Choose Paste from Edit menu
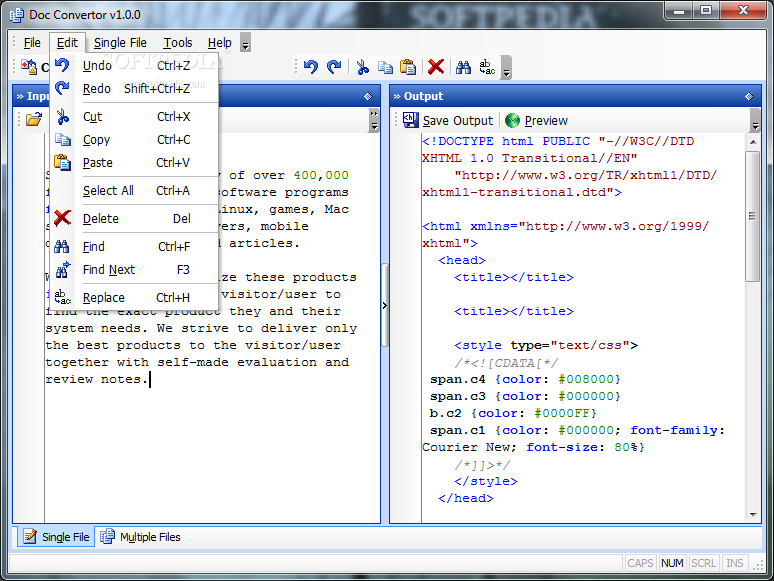The width and height of the screenshot is (774, 581). (134, 163)
